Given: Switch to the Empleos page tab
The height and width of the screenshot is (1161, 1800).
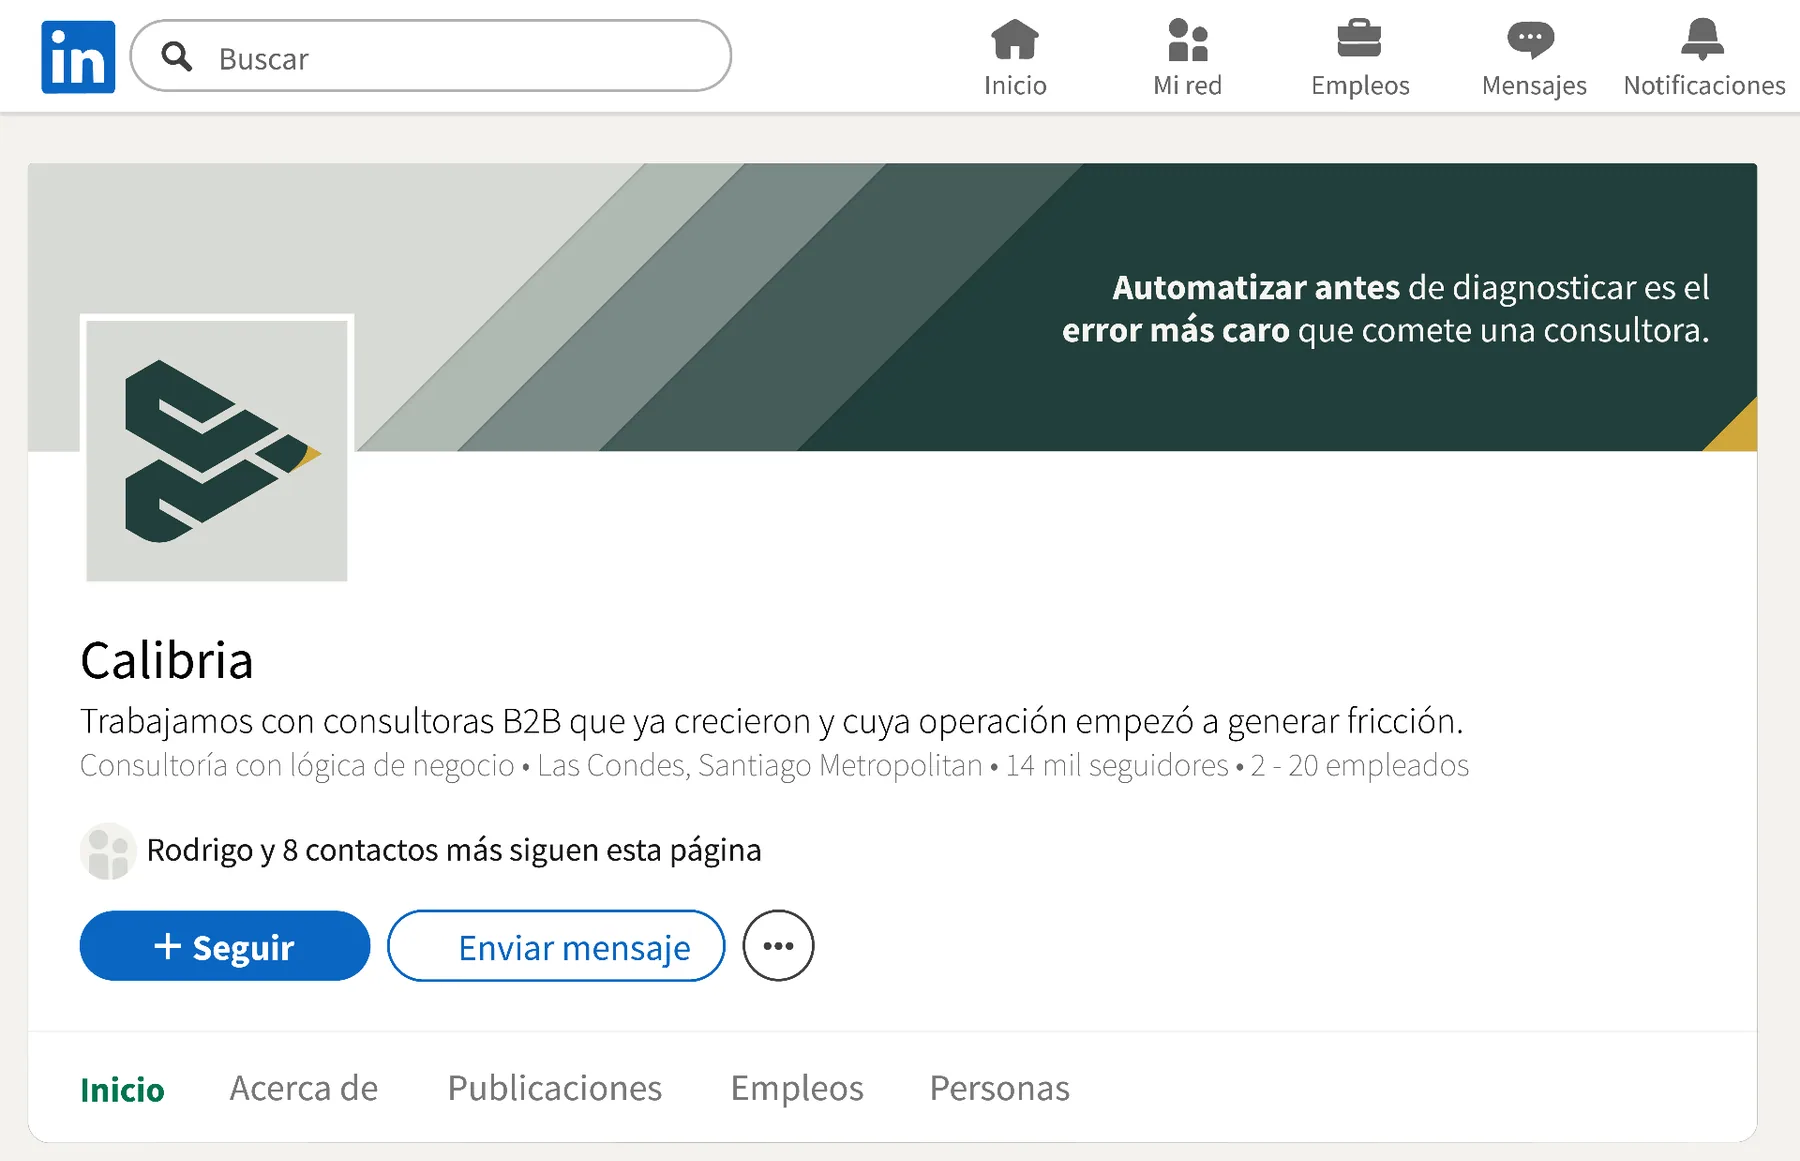Looking at the screenshot, I should (797, 1089).
